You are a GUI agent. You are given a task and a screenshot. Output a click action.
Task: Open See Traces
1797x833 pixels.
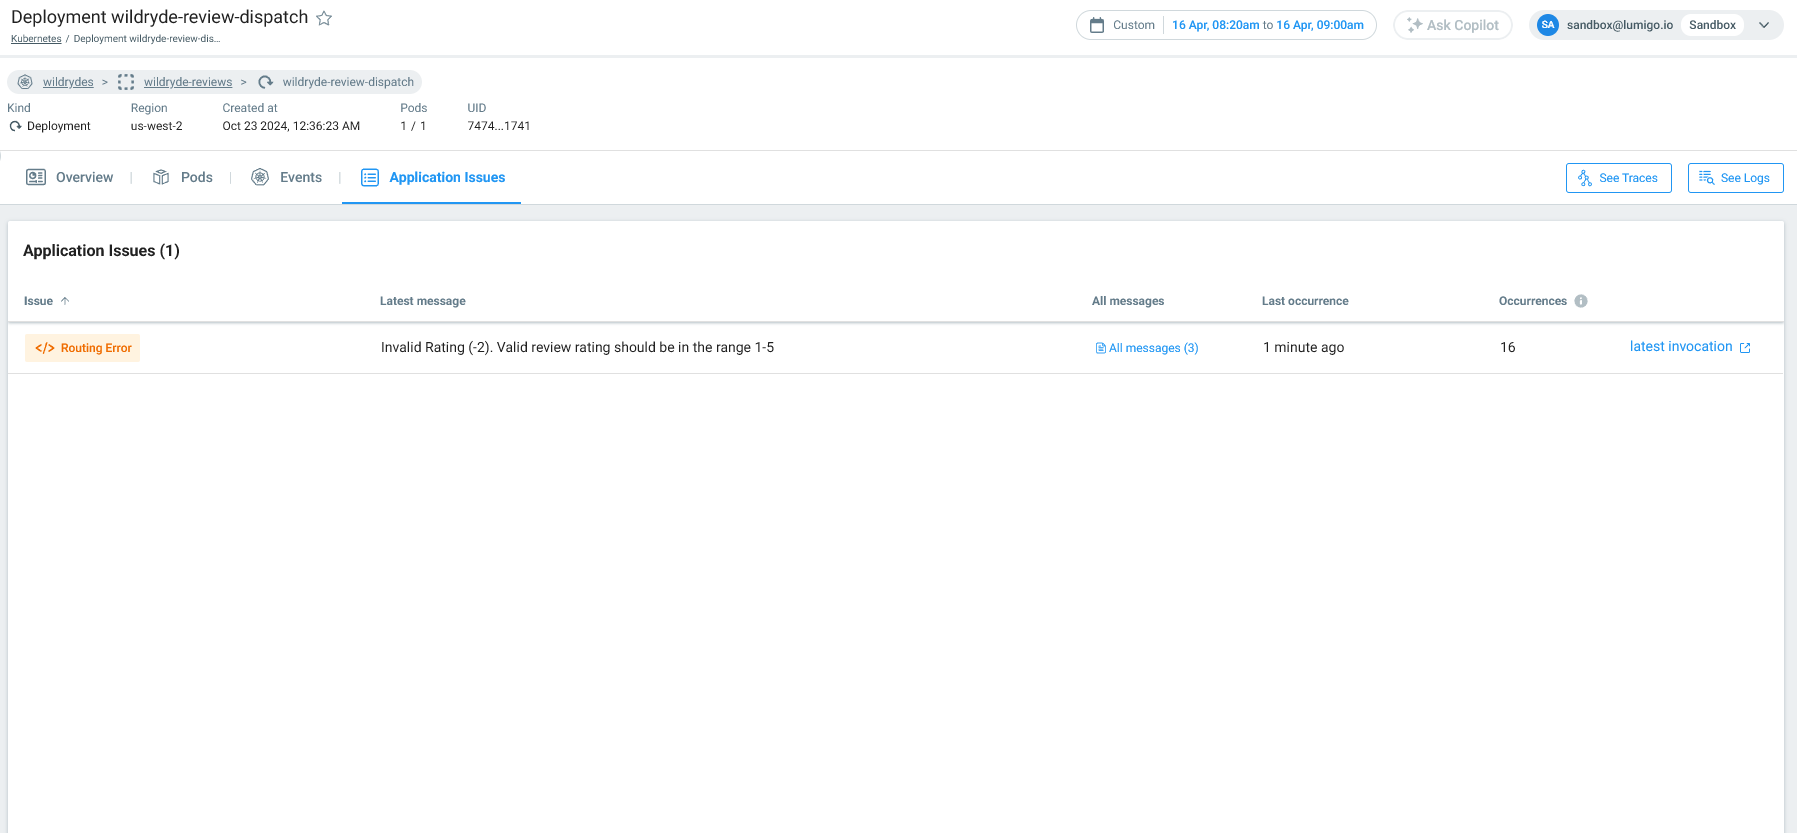1618,178
